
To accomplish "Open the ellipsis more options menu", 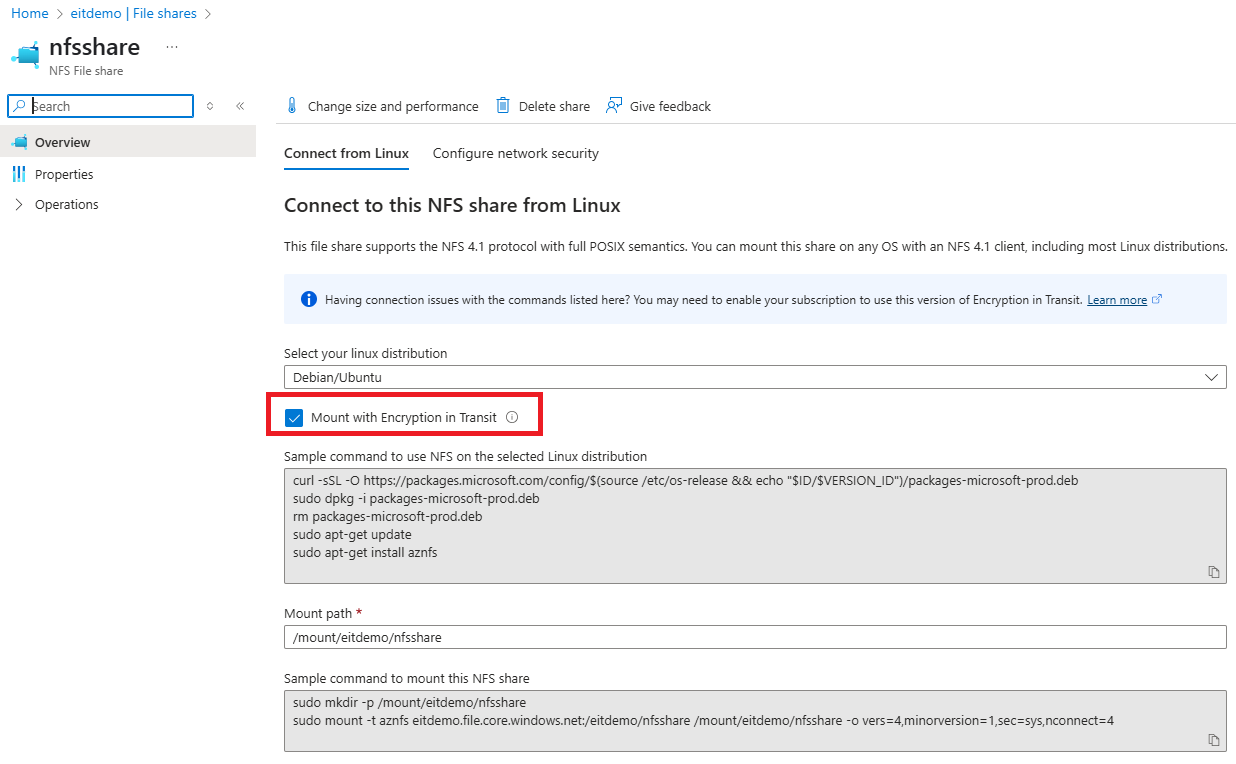I will [x=172, y=47].
